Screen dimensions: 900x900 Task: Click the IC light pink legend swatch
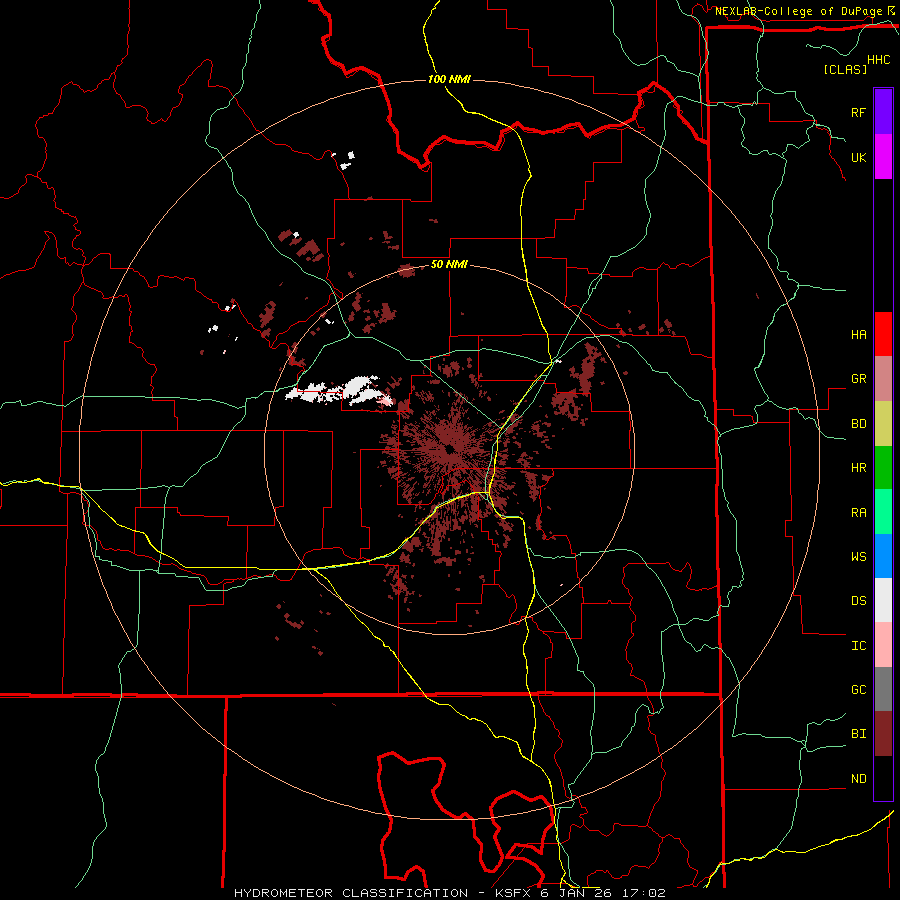point(883,645)
